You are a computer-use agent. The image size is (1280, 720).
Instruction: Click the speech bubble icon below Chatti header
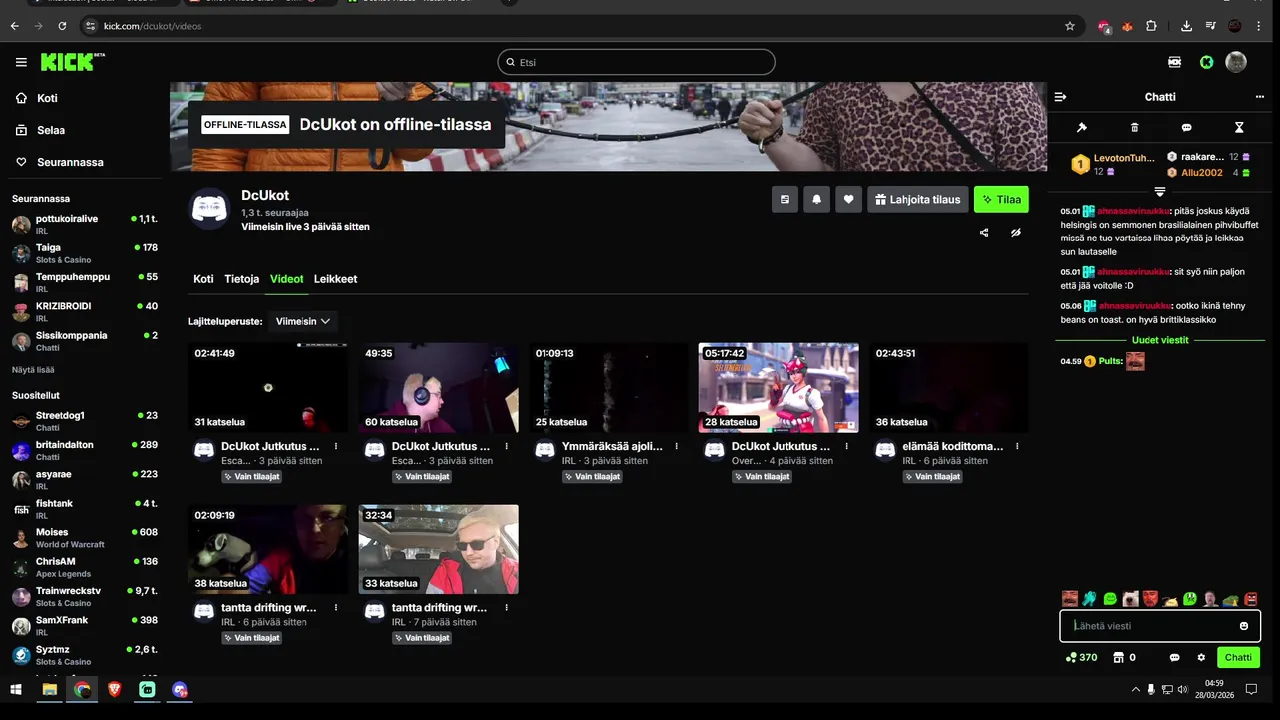click(1186, 128)
